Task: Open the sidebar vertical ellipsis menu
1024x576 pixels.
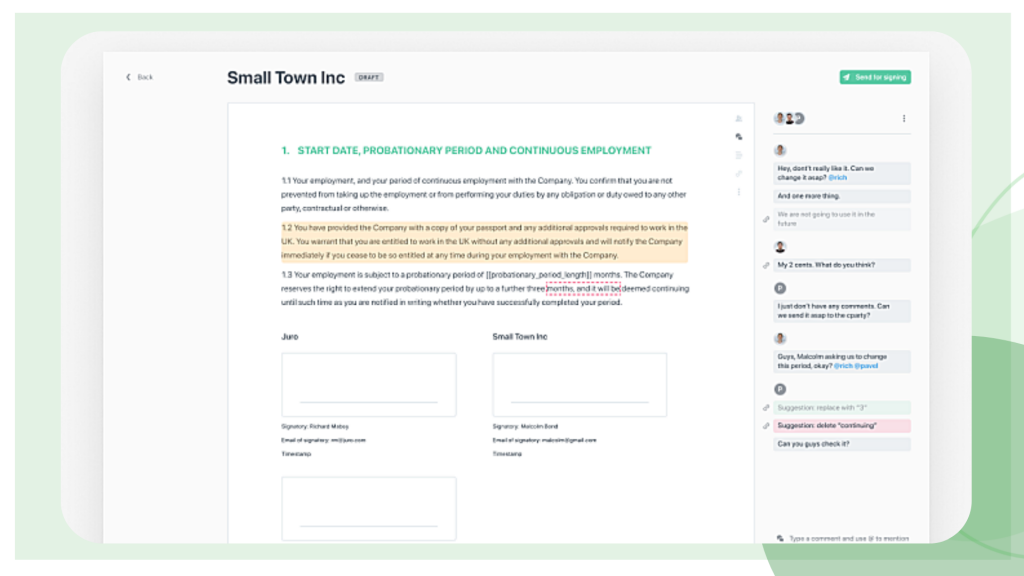Action: [x=738, y=190]
